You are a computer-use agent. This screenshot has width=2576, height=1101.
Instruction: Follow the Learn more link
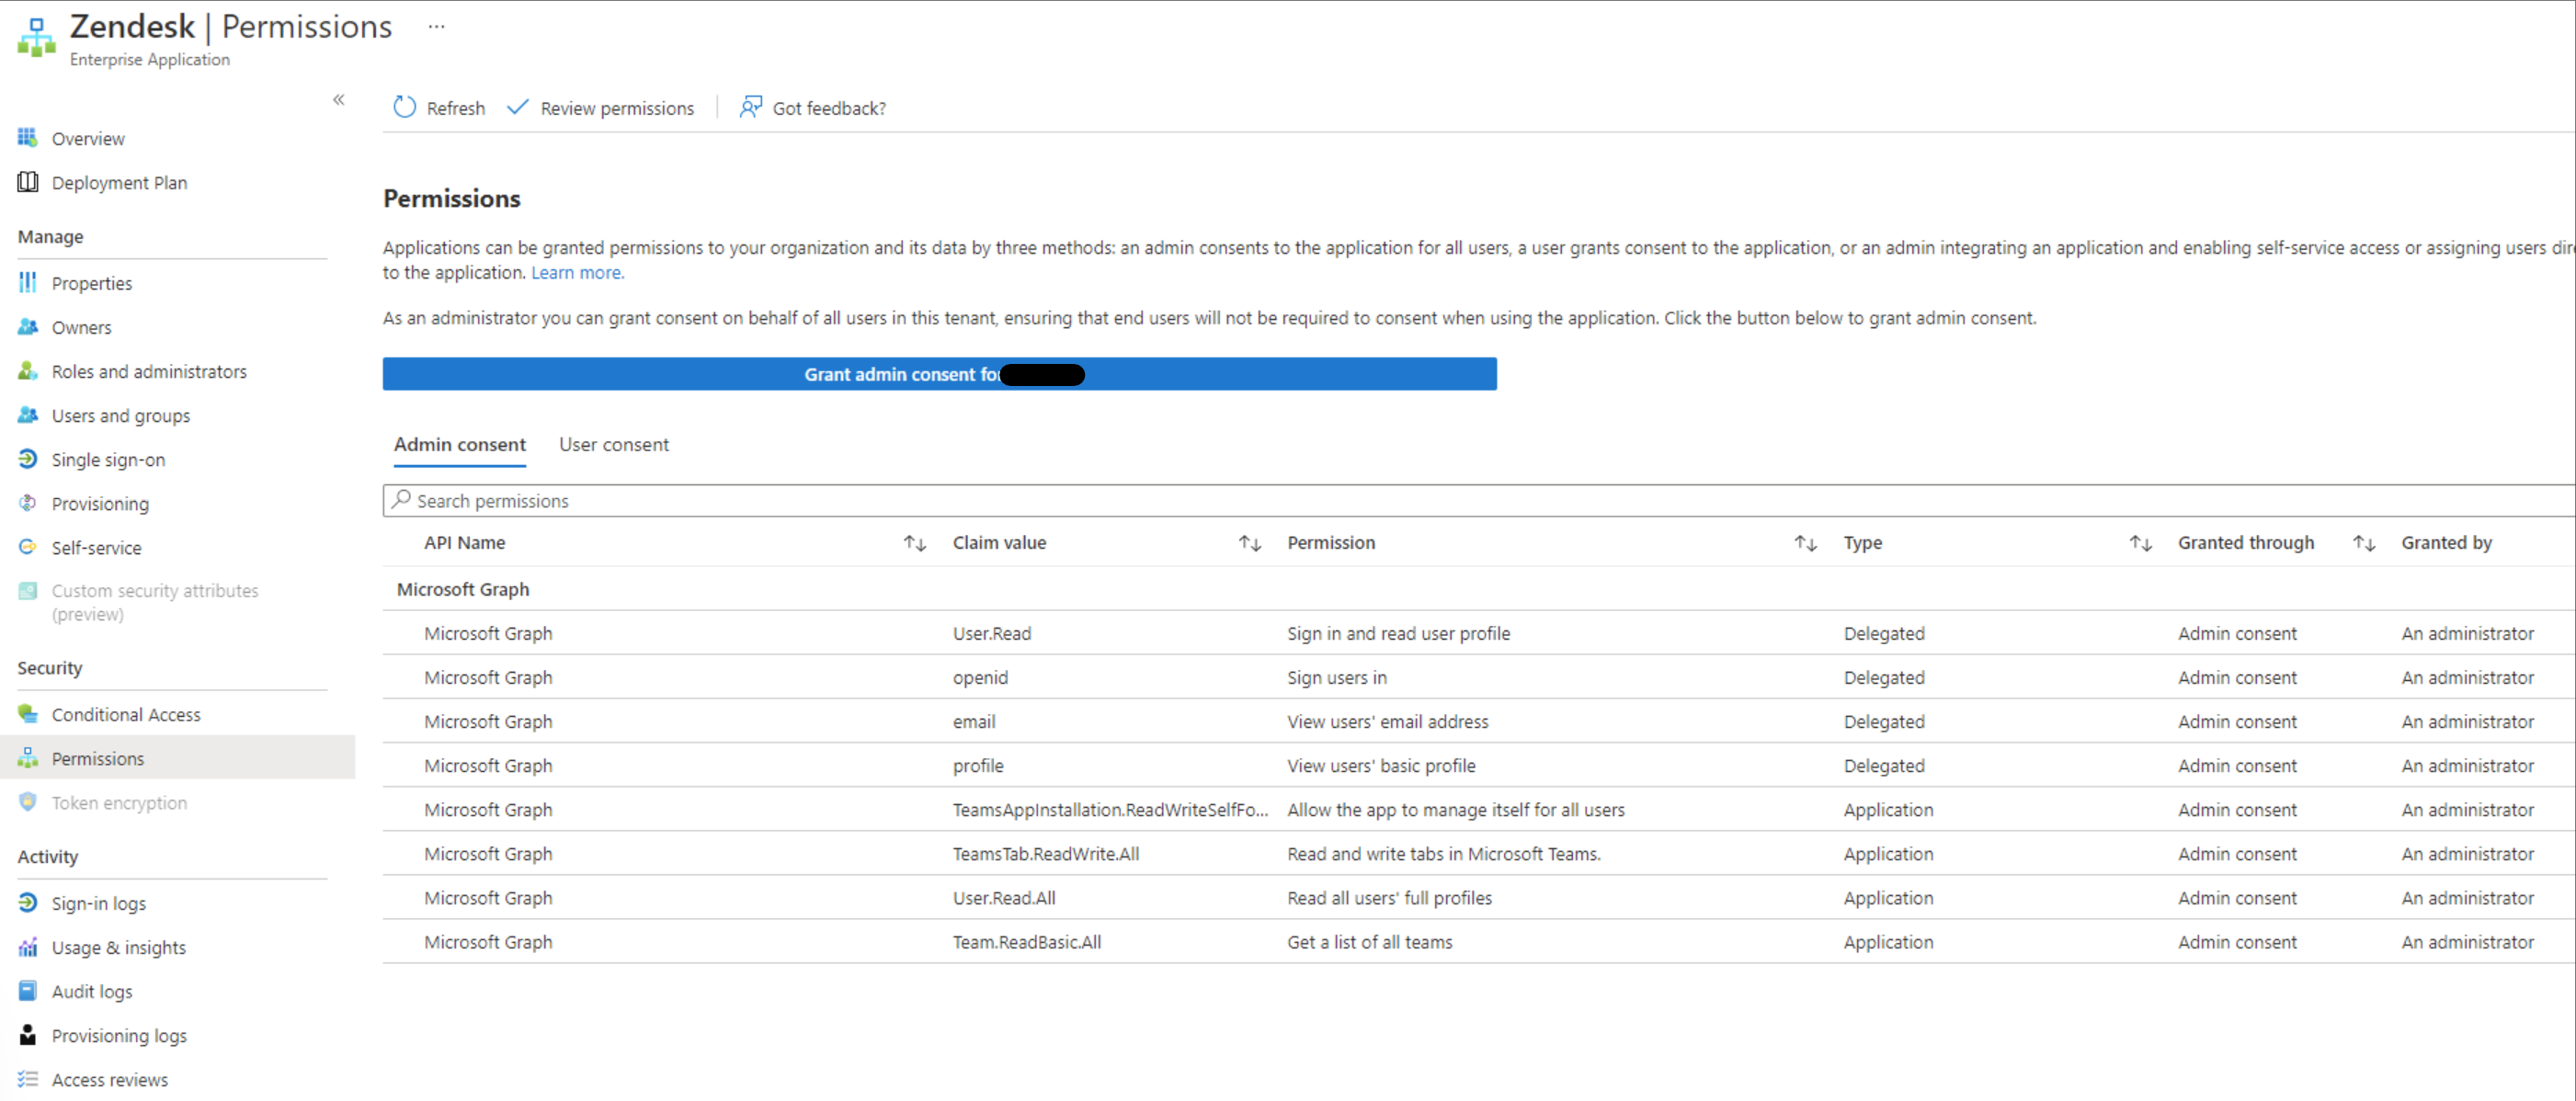coord(577,273)
